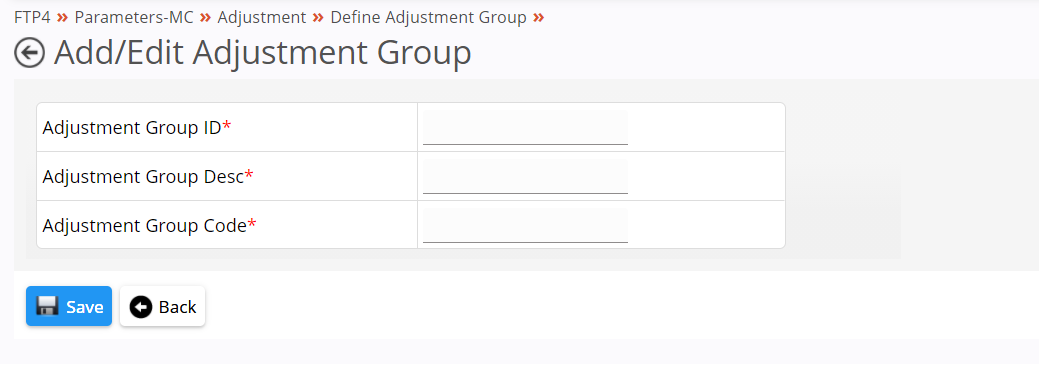Click the chevron separator after Parameters-MC
Screen dimensions: 1039x371
tap(205, 17)
